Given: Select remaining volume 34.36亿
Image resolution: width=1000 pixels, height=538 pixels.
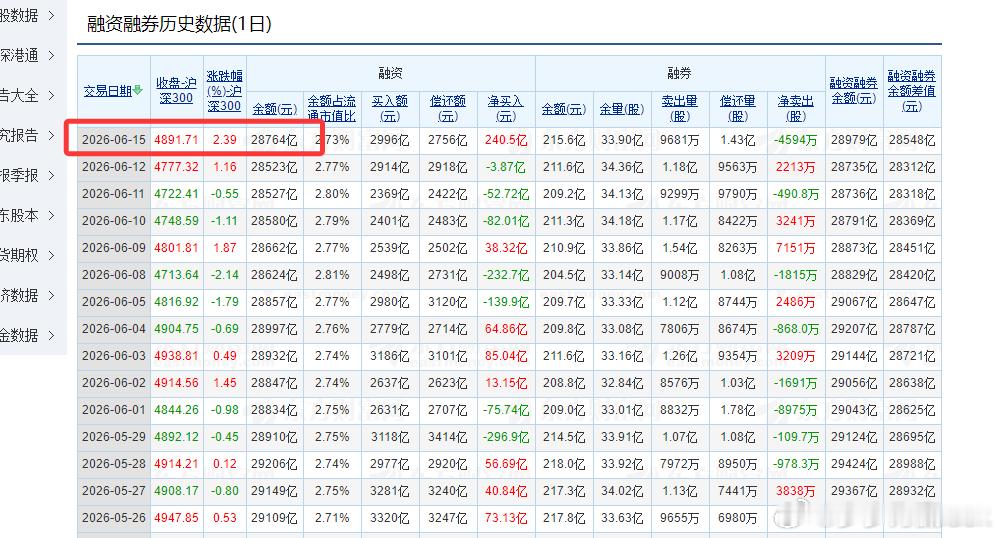Looking at the screenshot, I should 622,166.
